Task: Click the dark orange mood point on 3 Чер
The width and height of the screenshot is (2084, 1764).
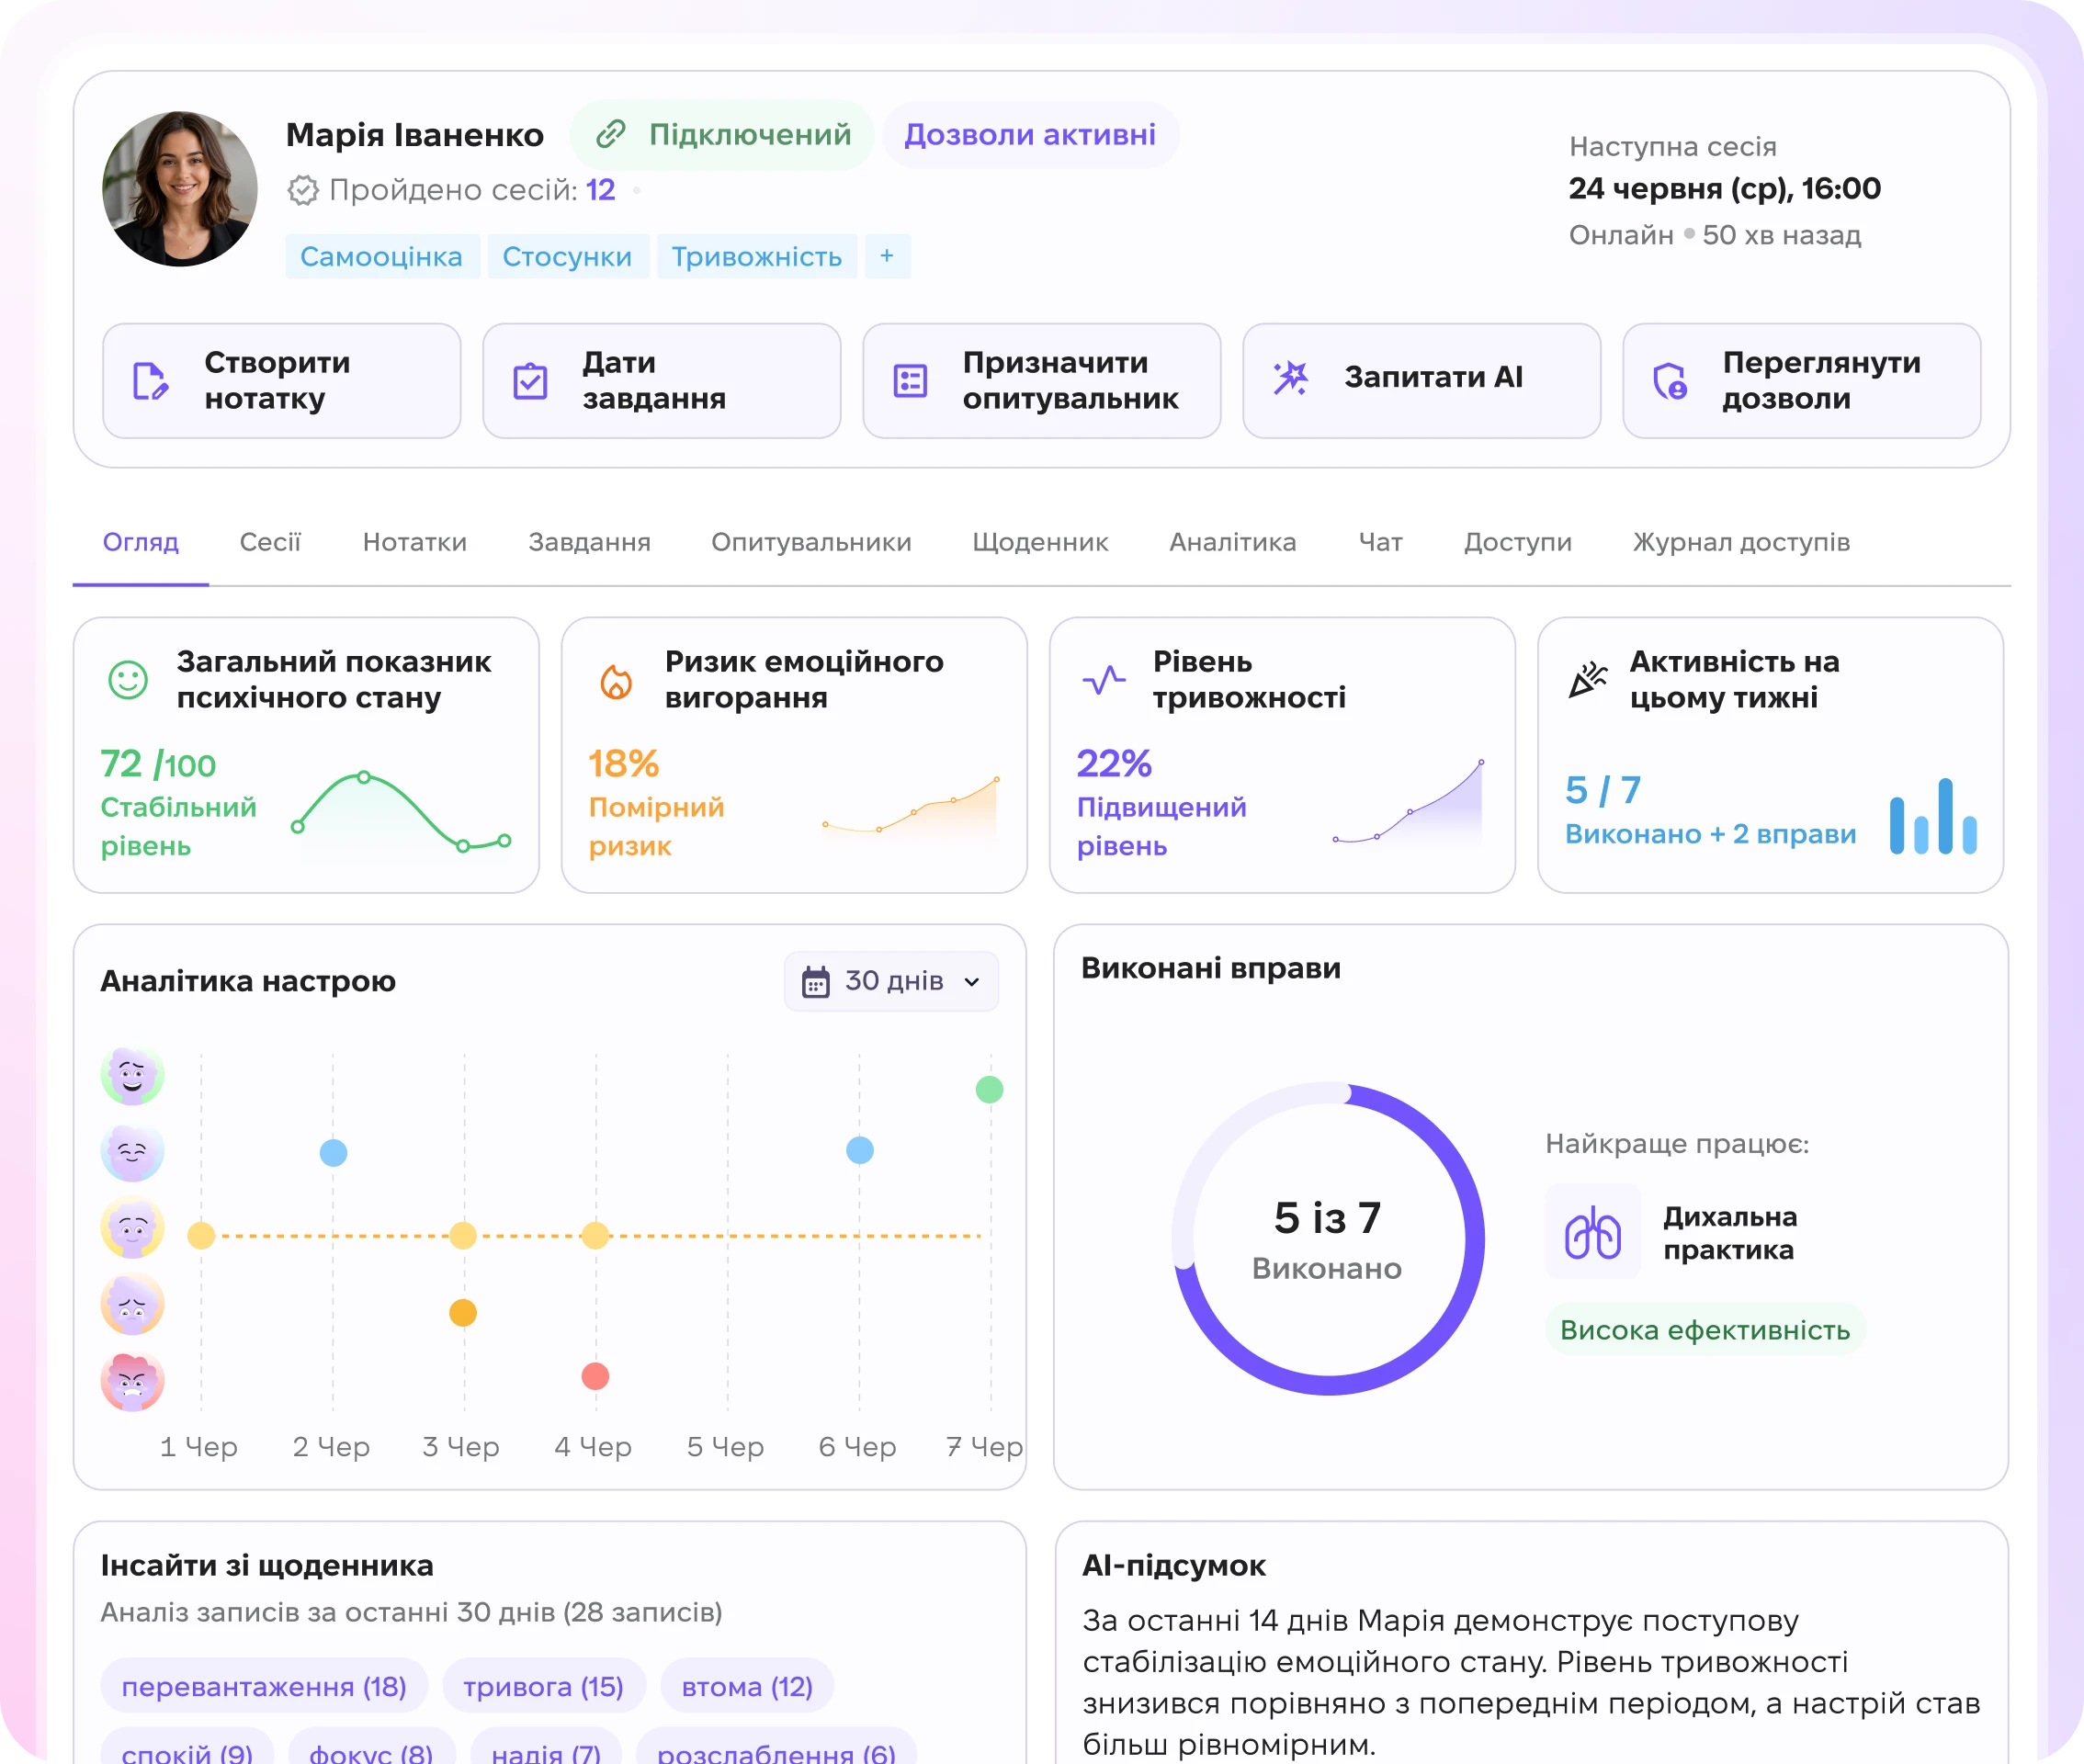Action: point(463,1313)
